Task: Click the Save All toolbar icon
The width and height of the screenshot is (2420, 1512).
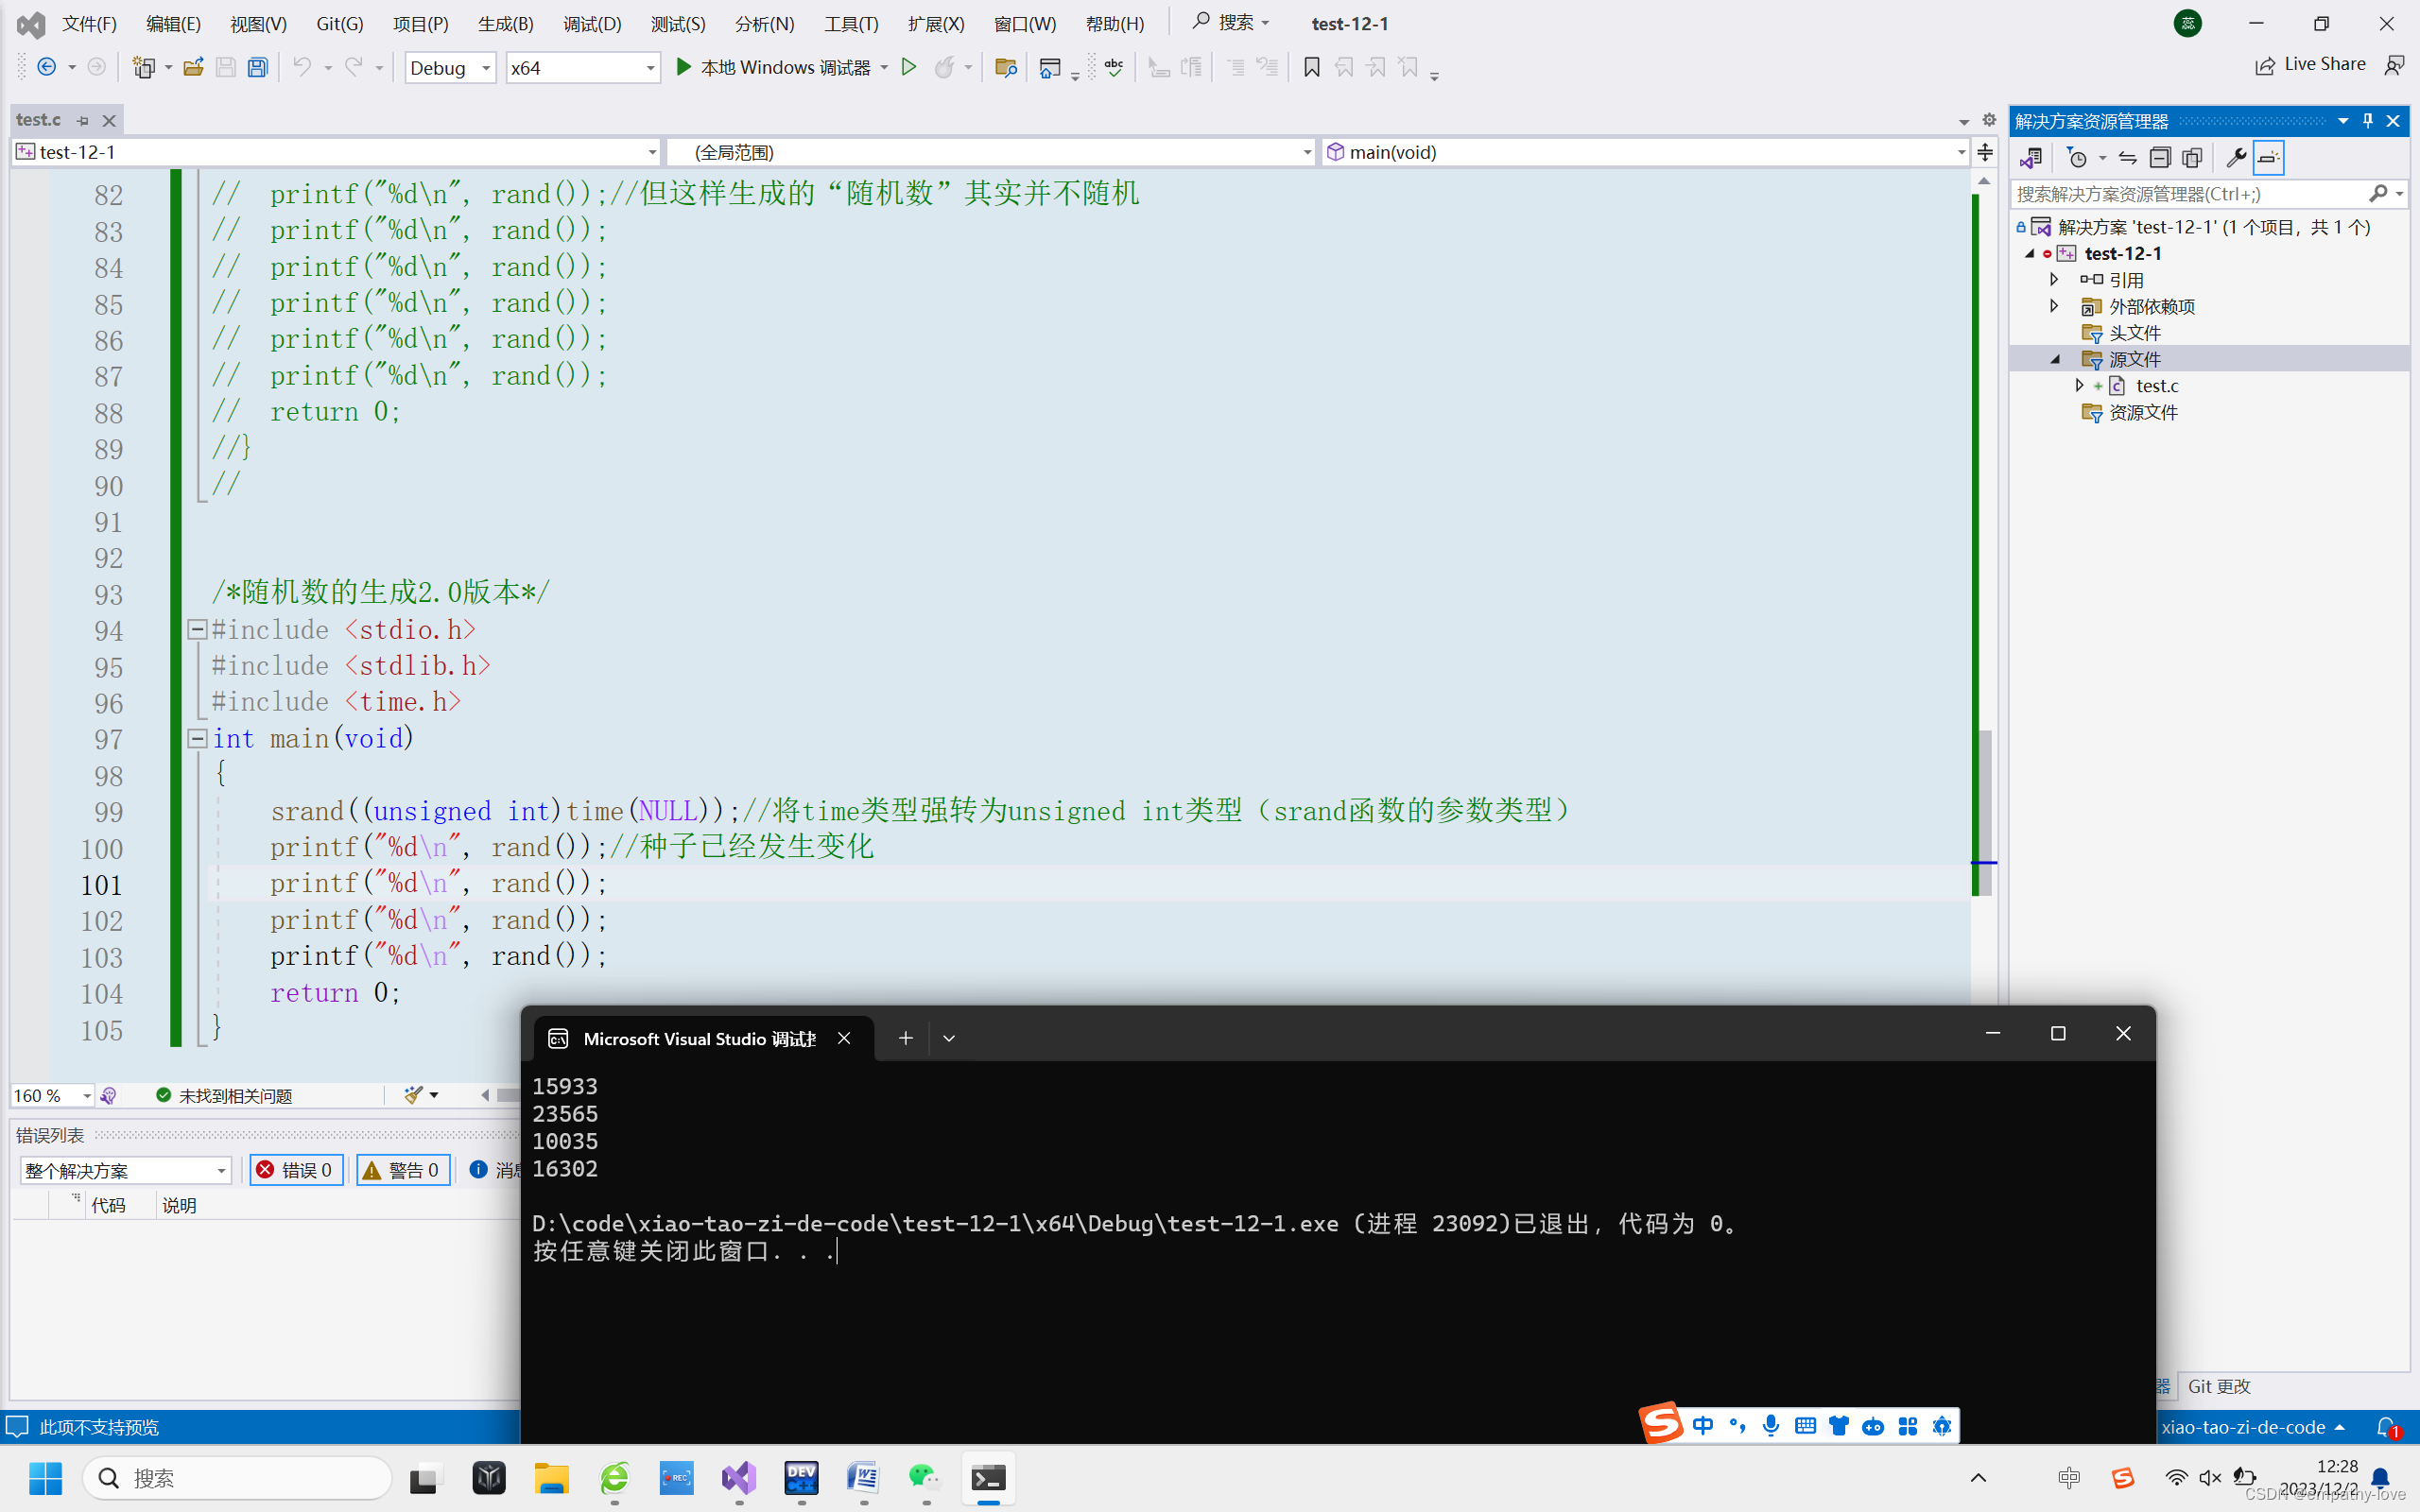Action: point(258,67)
